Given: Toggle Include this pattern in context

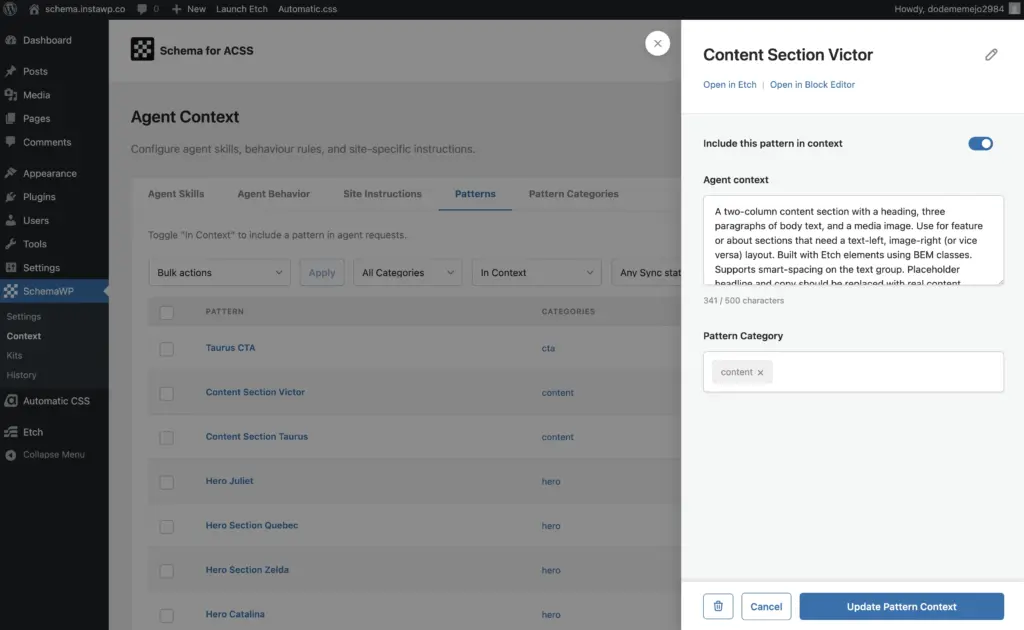Looking at the screenshot, I should [x=980, y=144].
